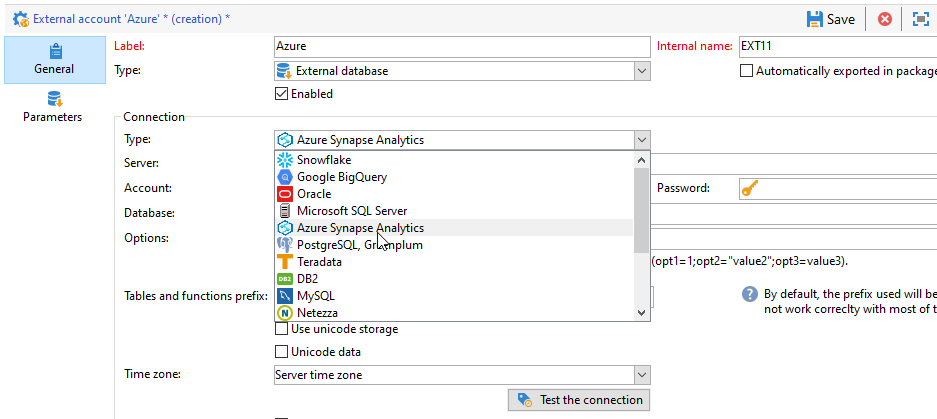
Task: Open the Time zone dropdown
Action: (641, 375)
